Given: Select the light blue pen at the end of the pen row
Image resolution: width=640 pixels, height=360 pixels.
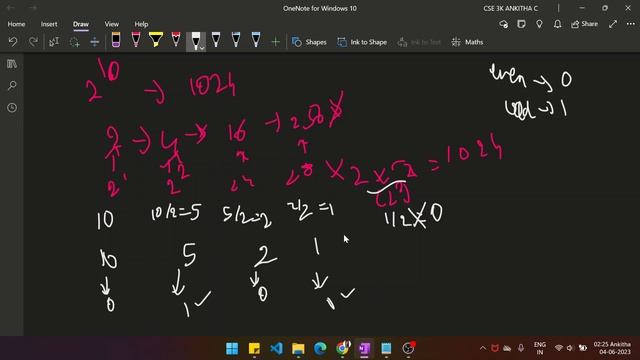Looking at the screenshot, I should point(256,40).
